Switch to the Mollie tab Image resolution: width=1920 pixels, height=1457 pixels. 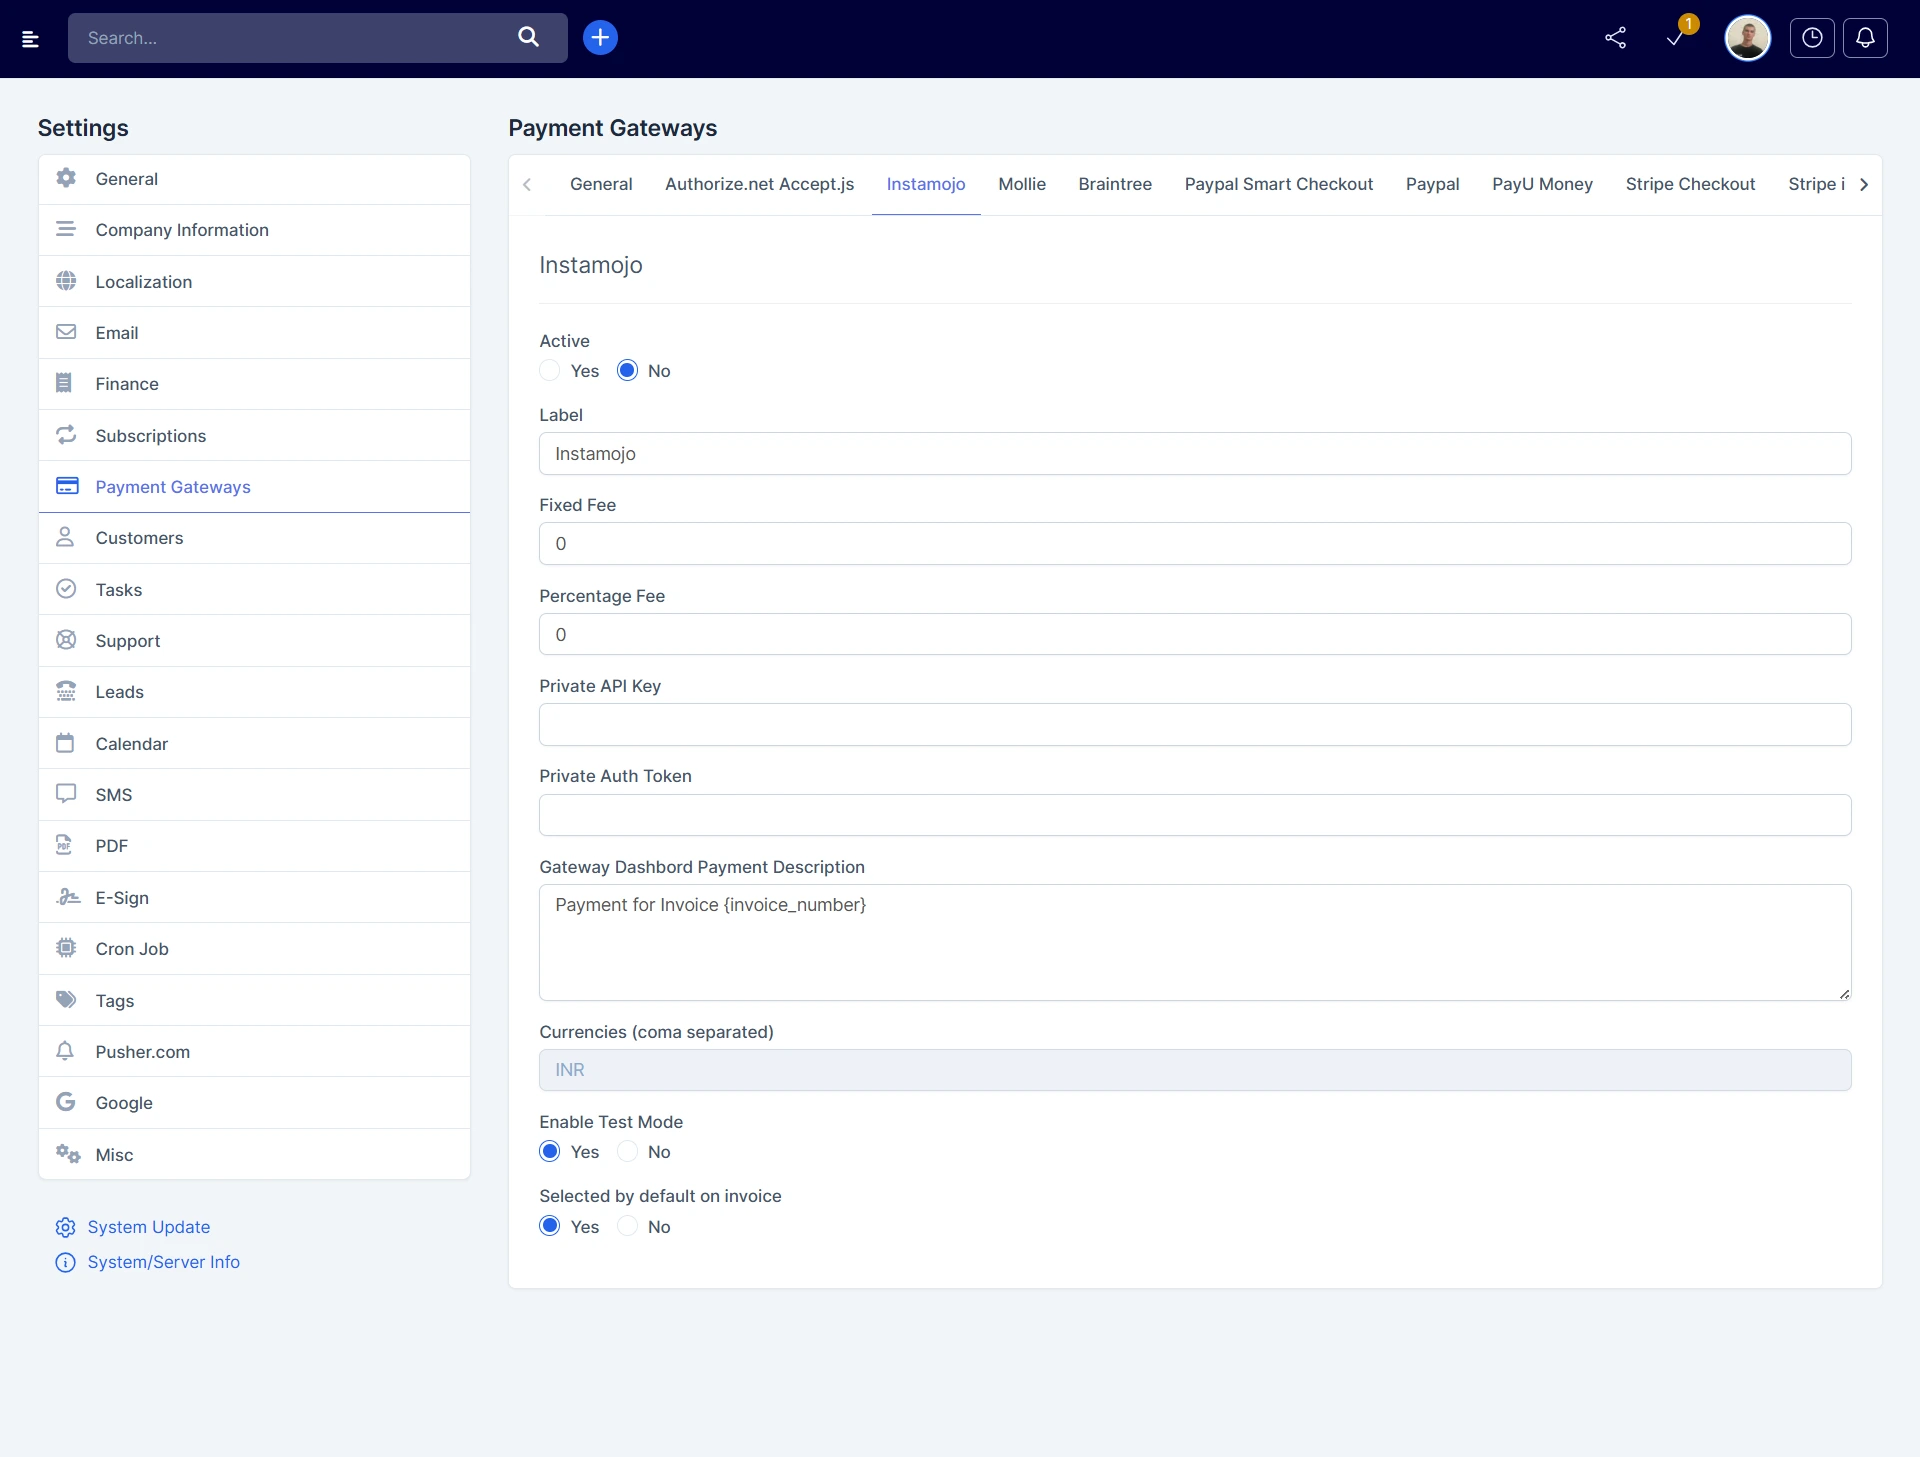coord(1021,184)
